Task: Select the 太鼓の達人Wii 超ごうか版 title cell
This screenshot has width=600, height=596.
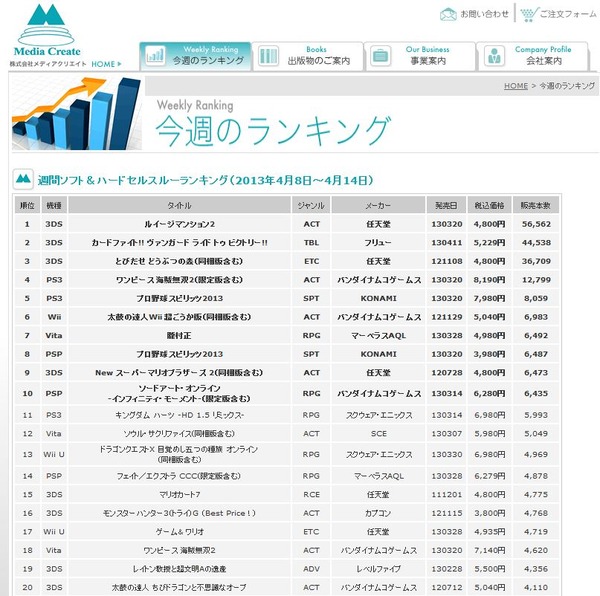Action: (179, 317)
